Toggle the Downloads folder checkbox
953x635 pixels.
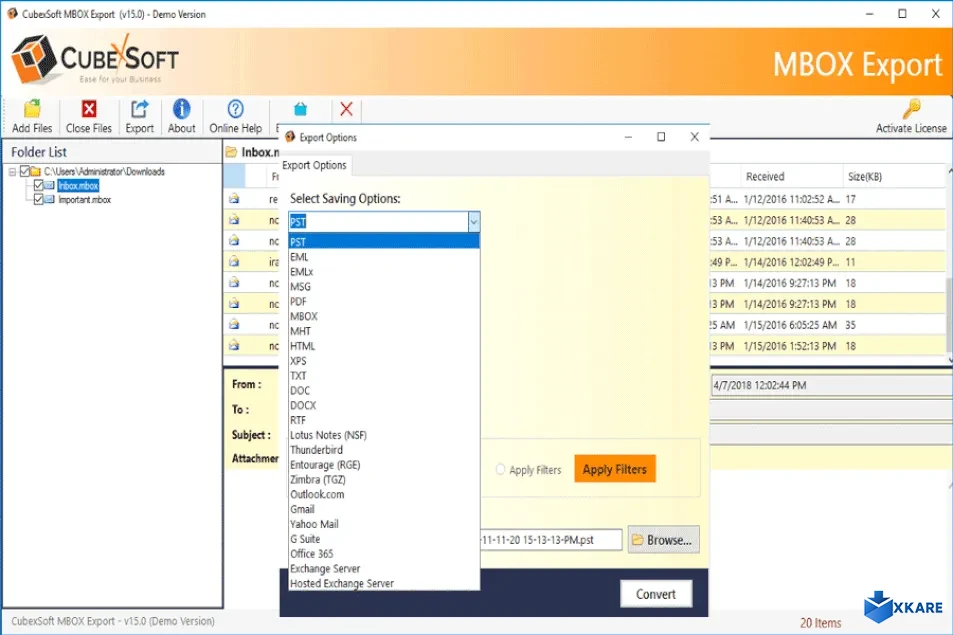[25, 171]
